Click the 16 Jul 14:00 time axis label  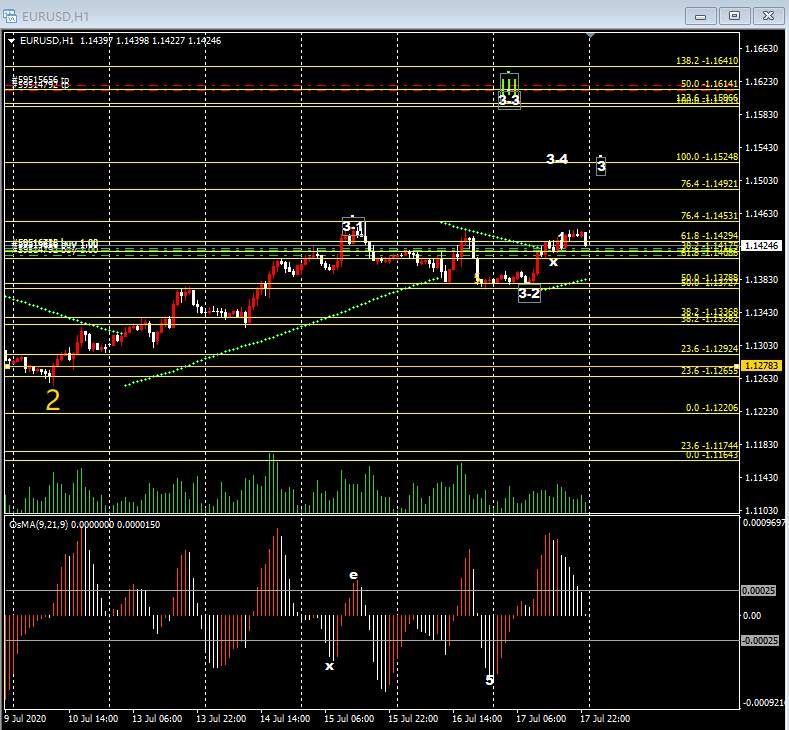(477, 719)
